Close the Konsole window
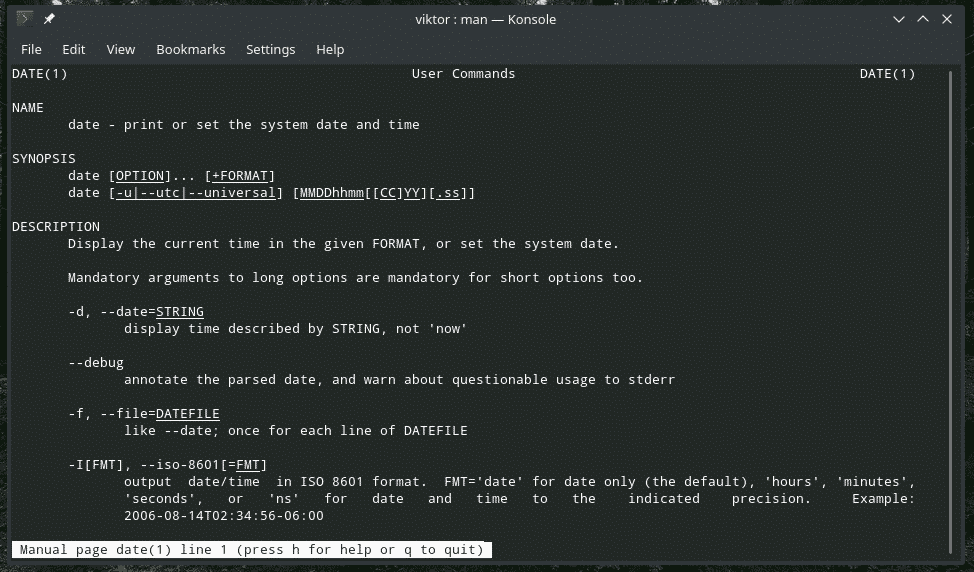This screenshot has height=572, width=974. pyautogui.click(x=949, y=19)
